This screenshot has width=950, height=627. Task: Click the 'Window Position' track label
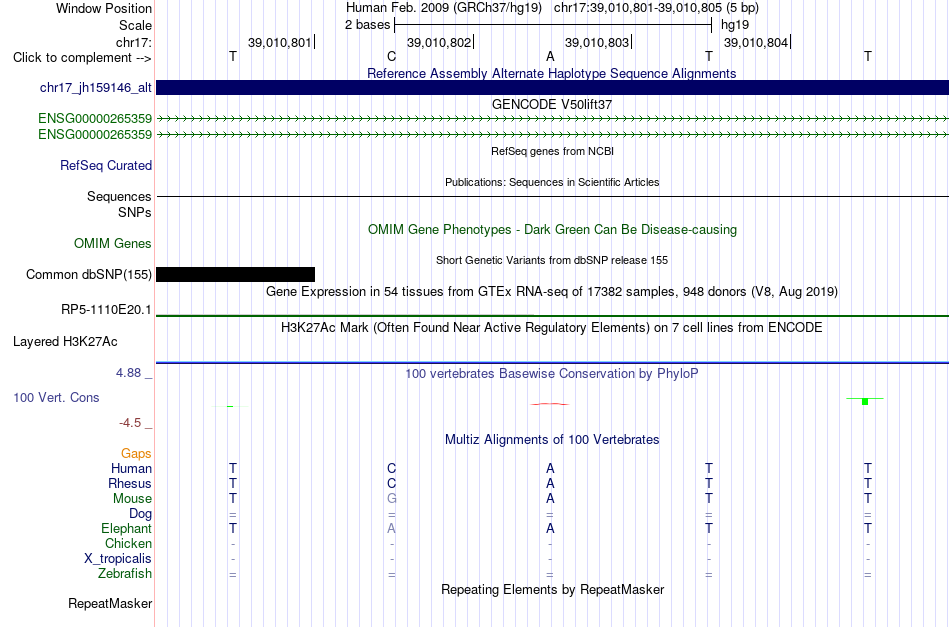[x=104, y=8]
